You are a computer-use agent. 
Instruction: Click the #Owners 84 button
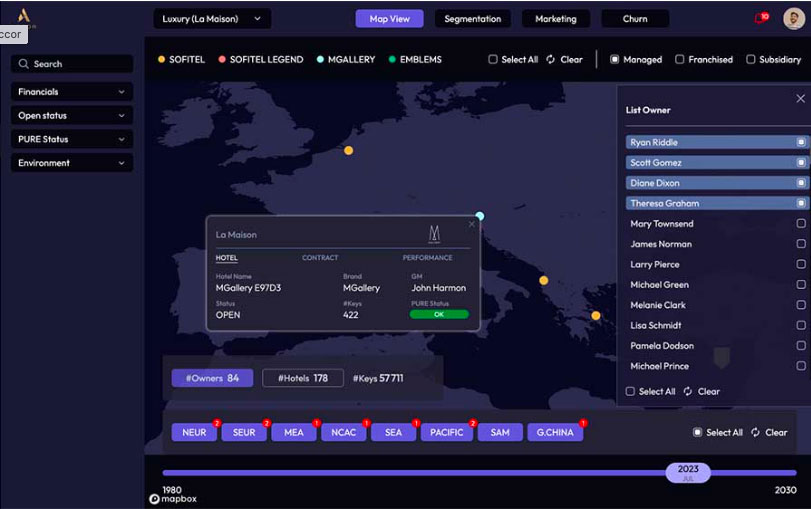213,378
